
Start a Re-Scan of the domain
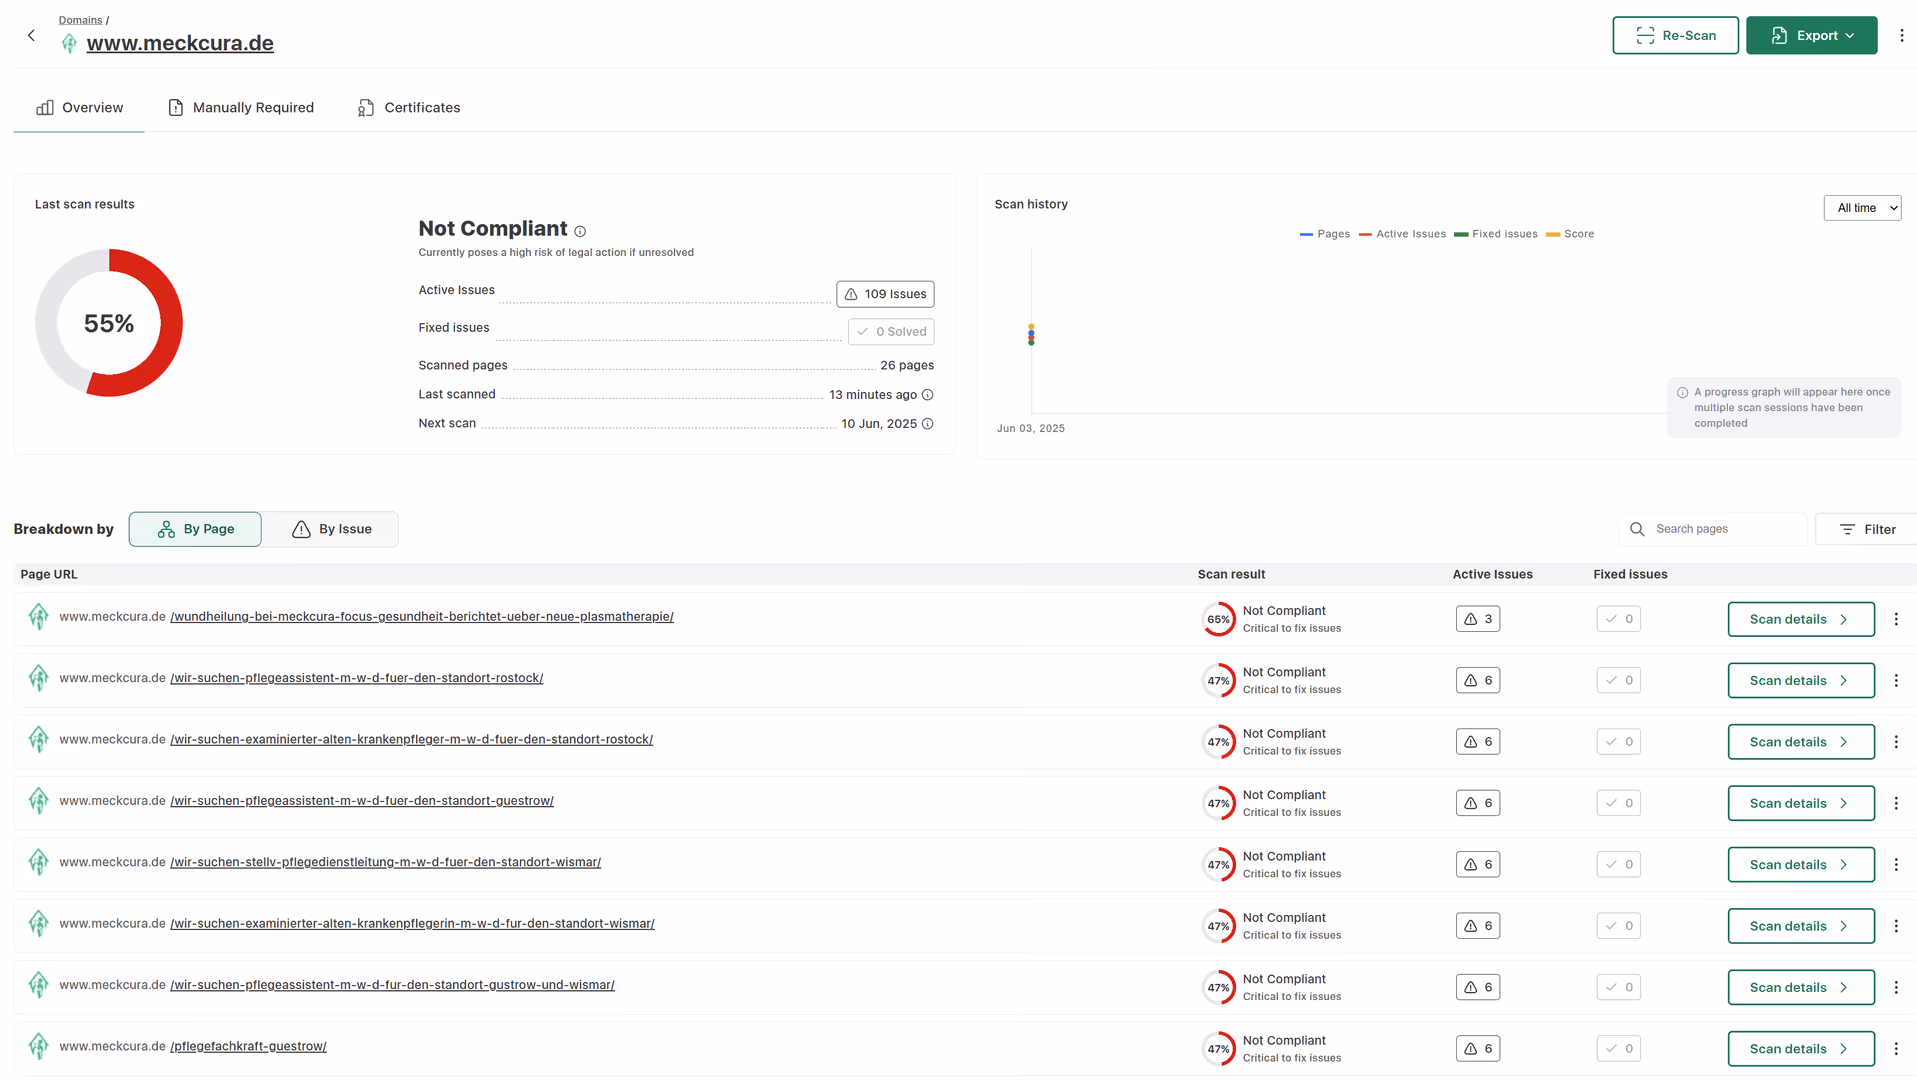coord(1675,35)
